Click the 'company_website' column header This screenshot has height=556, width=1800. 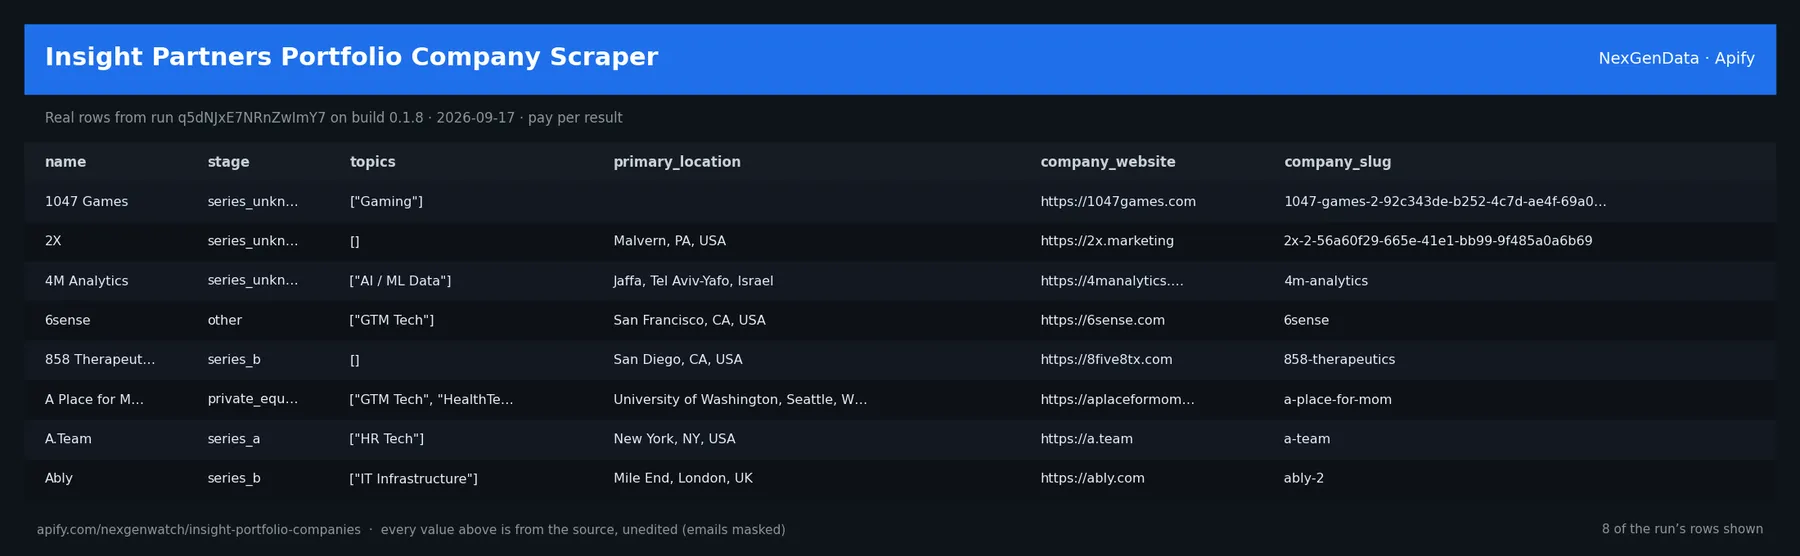click(x=1107, y=162)
